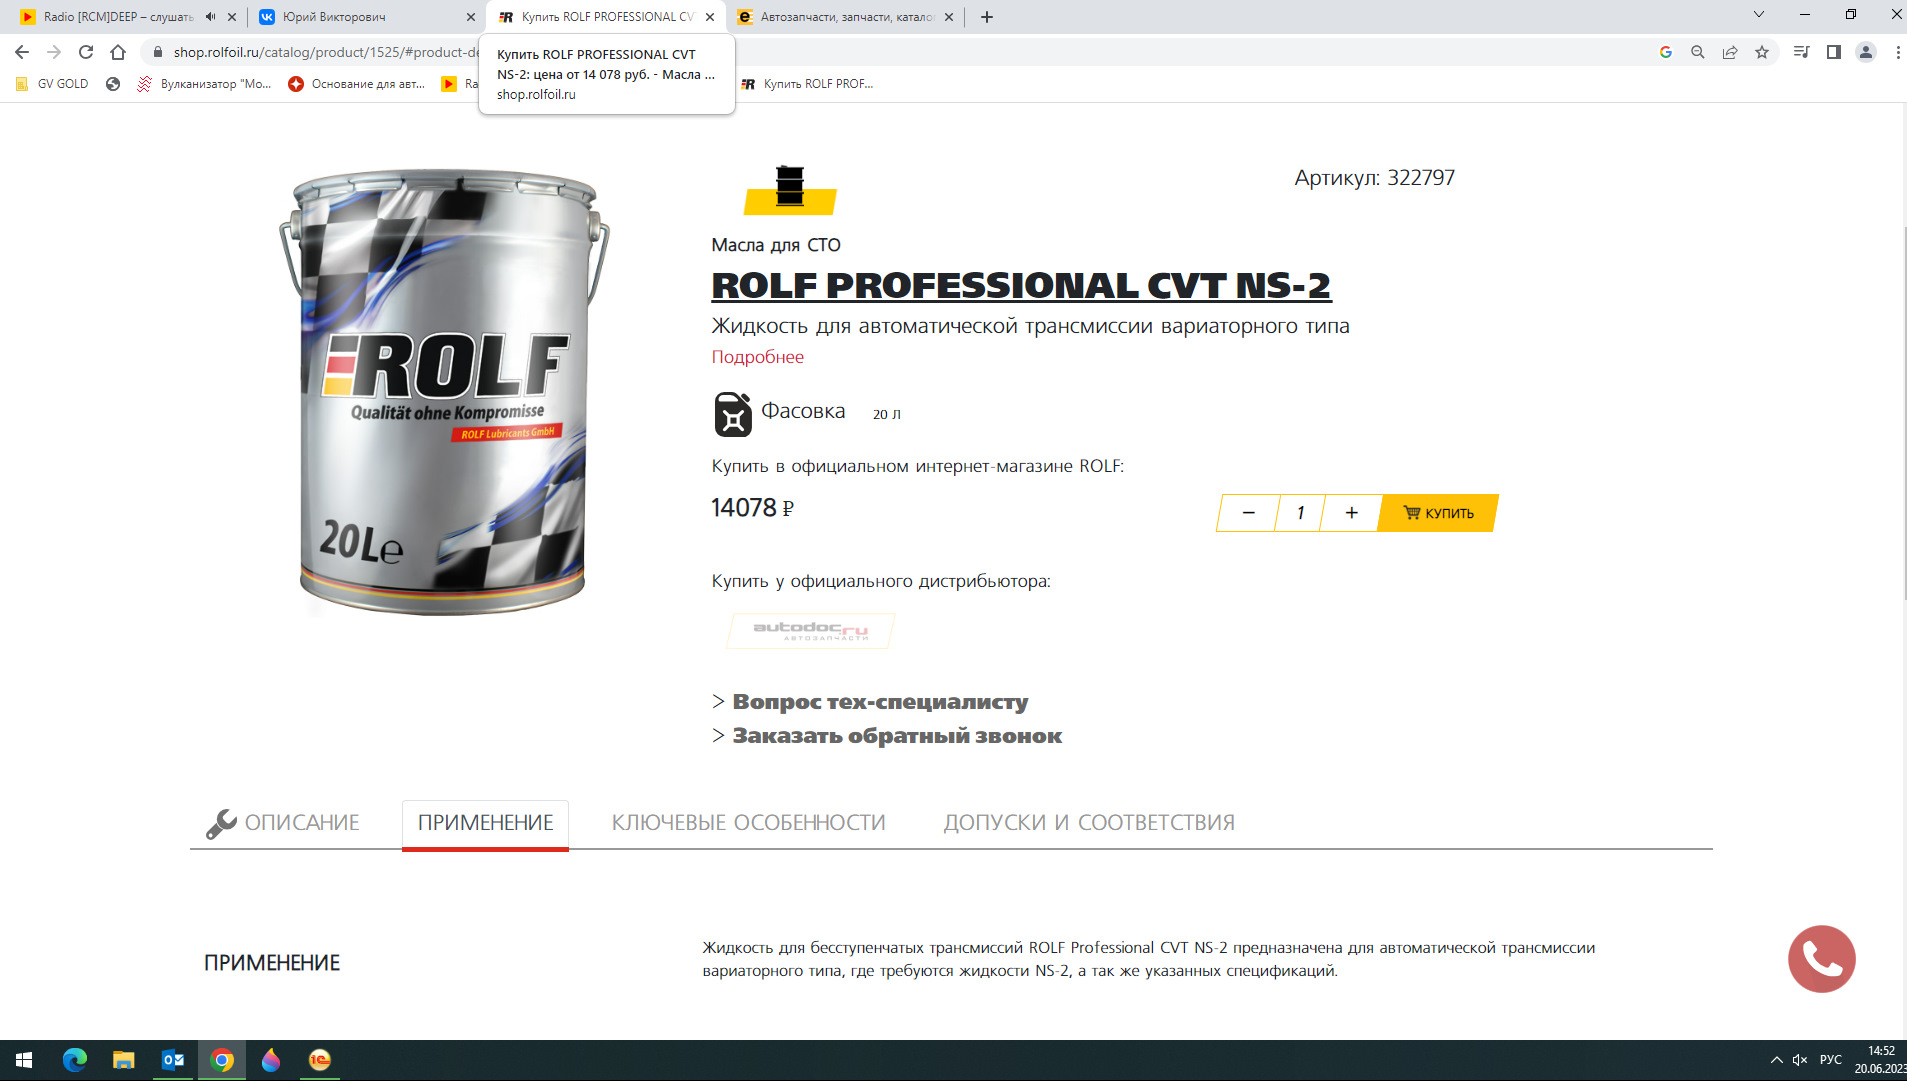Click the canister Фасовка icon

click(x=733, y=414)
